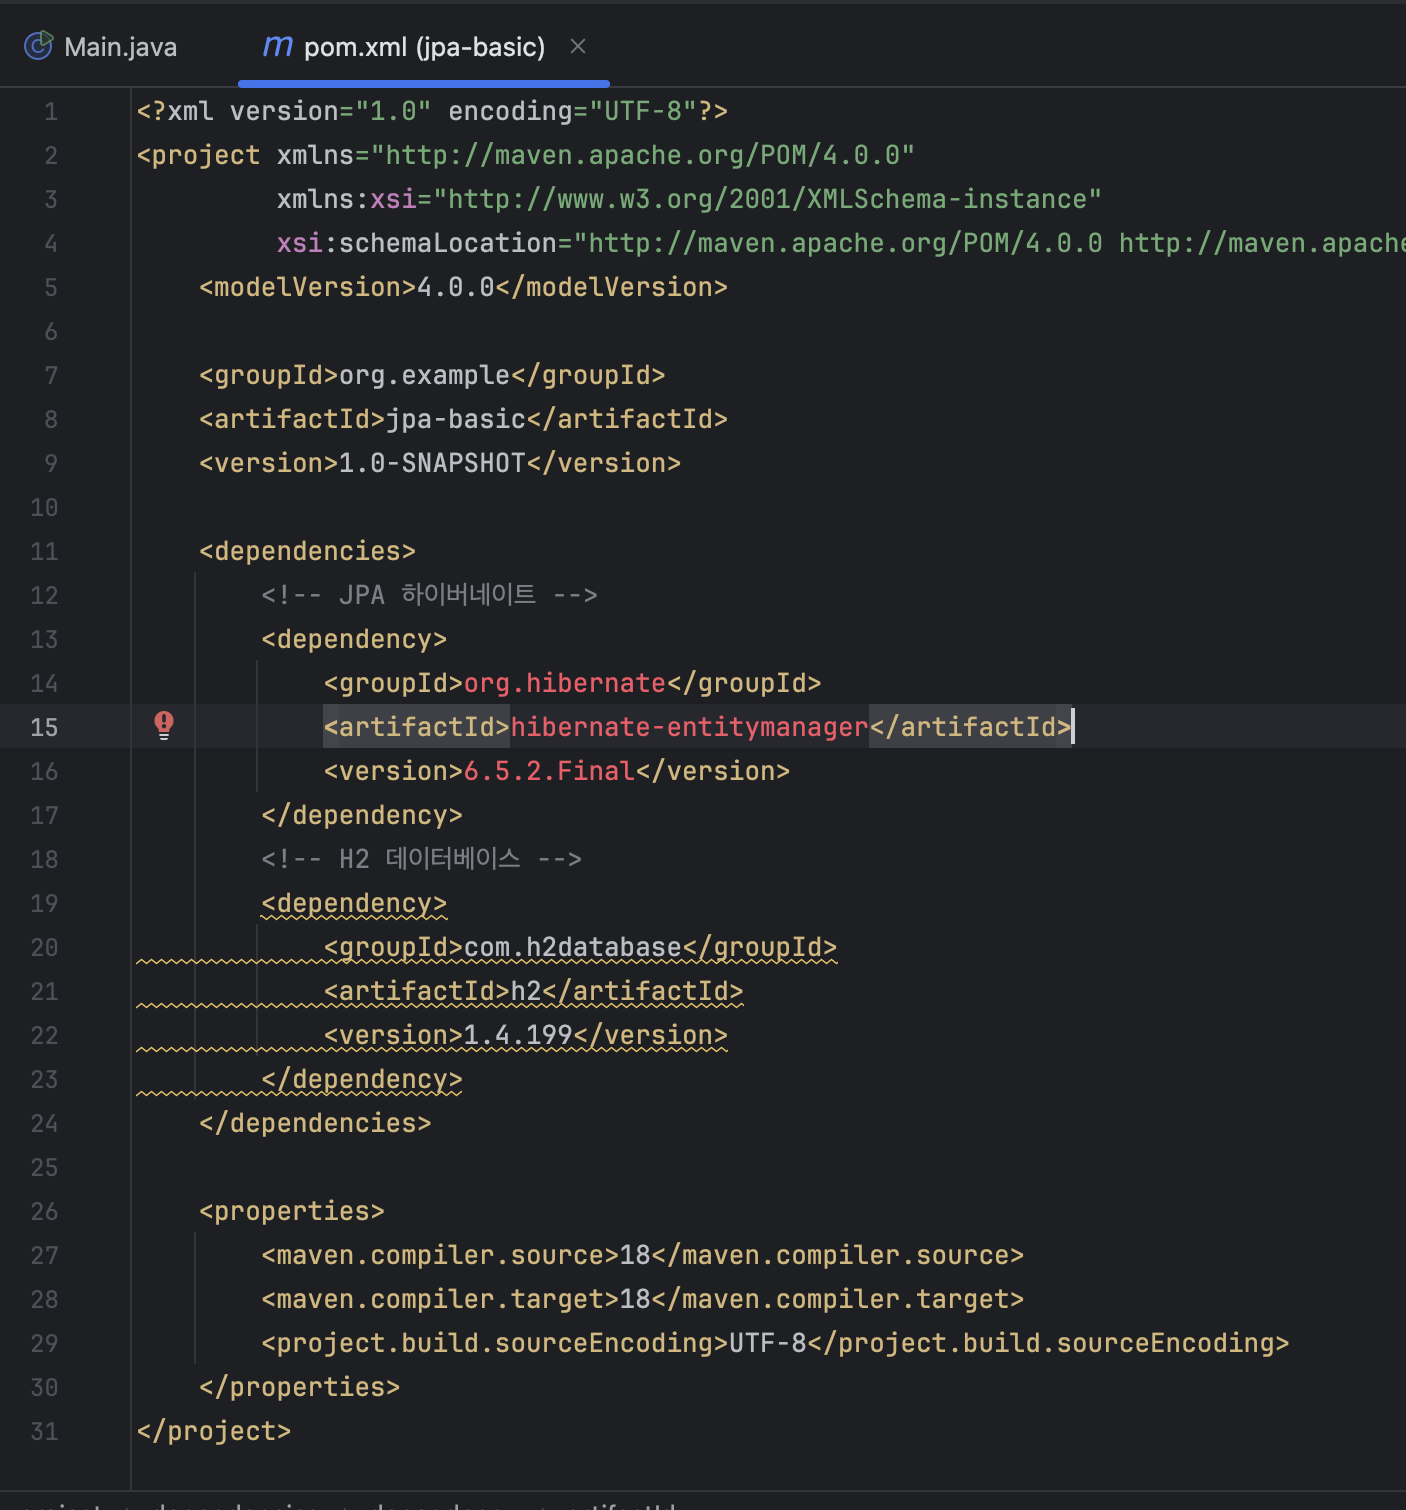
Task: Click the underlined dependency tag on line 19
Action: pyautogui.click(x=354, y=903)
